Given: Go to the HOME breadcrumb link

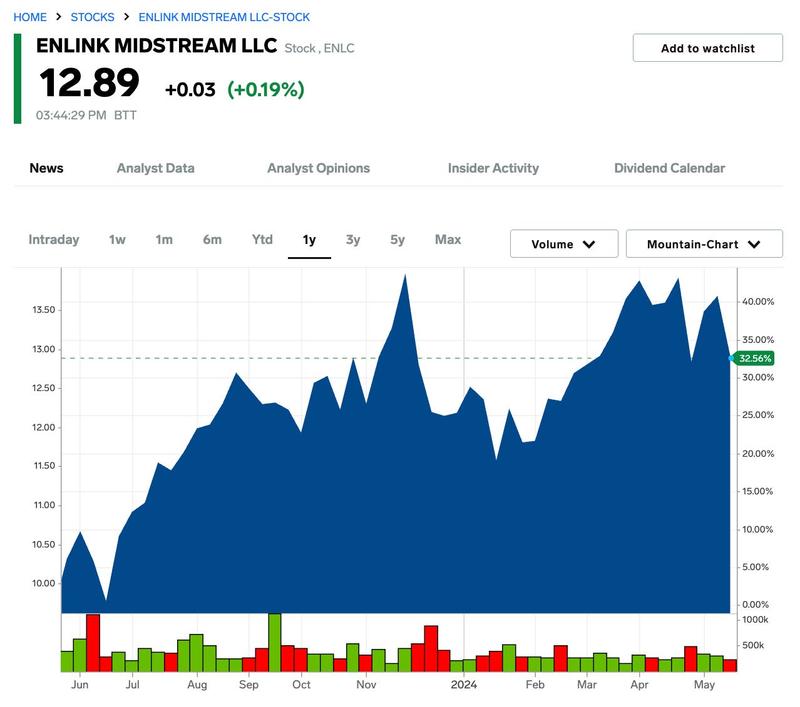Looking at the screenshot, I should click(30, 17).
